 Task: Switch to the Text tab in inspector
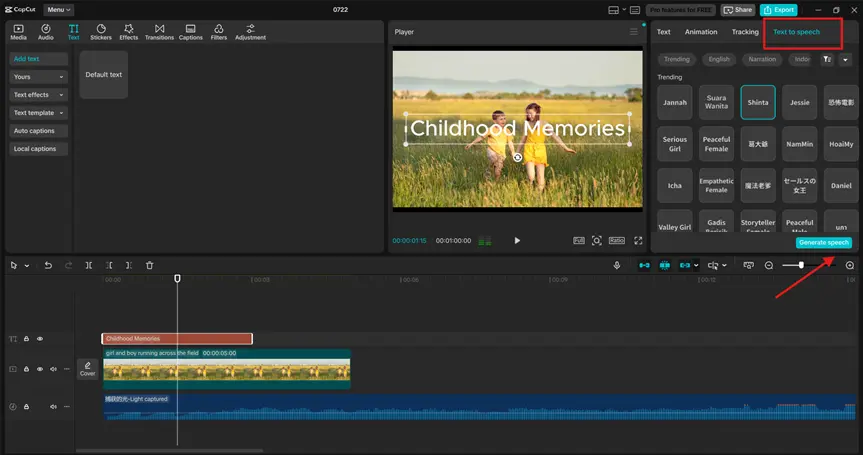point(664,32)
